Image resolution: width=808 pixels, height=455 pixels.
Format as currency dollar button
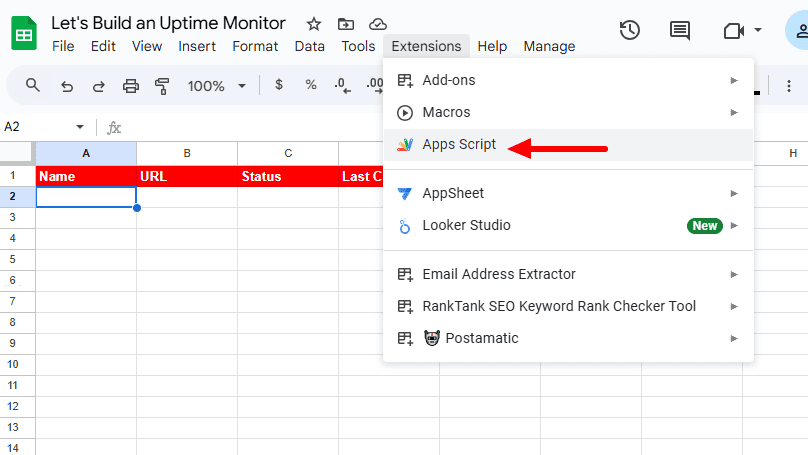[279, 85]
